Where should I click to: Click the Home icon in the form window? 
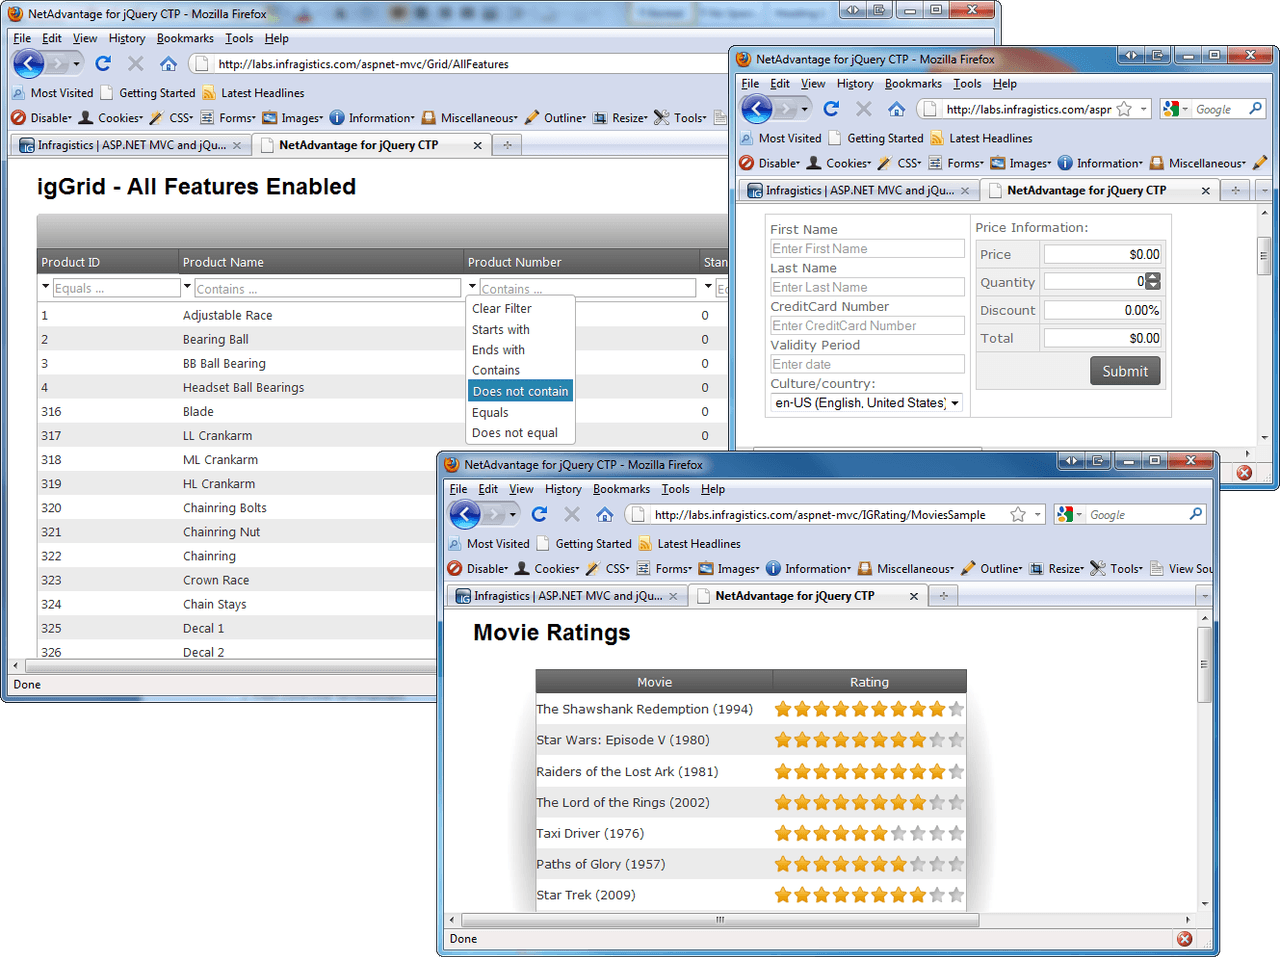point(897,109)
